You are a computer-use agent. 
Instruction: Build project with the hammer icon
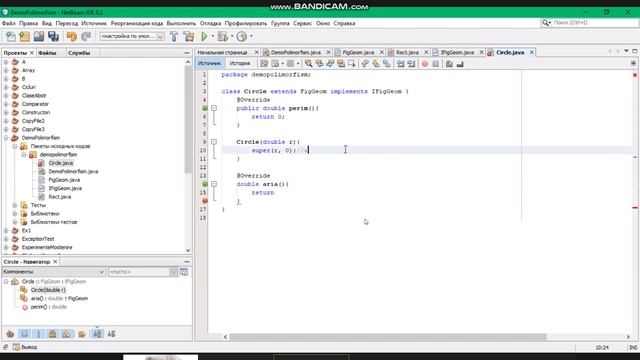(x=174, y=37)
